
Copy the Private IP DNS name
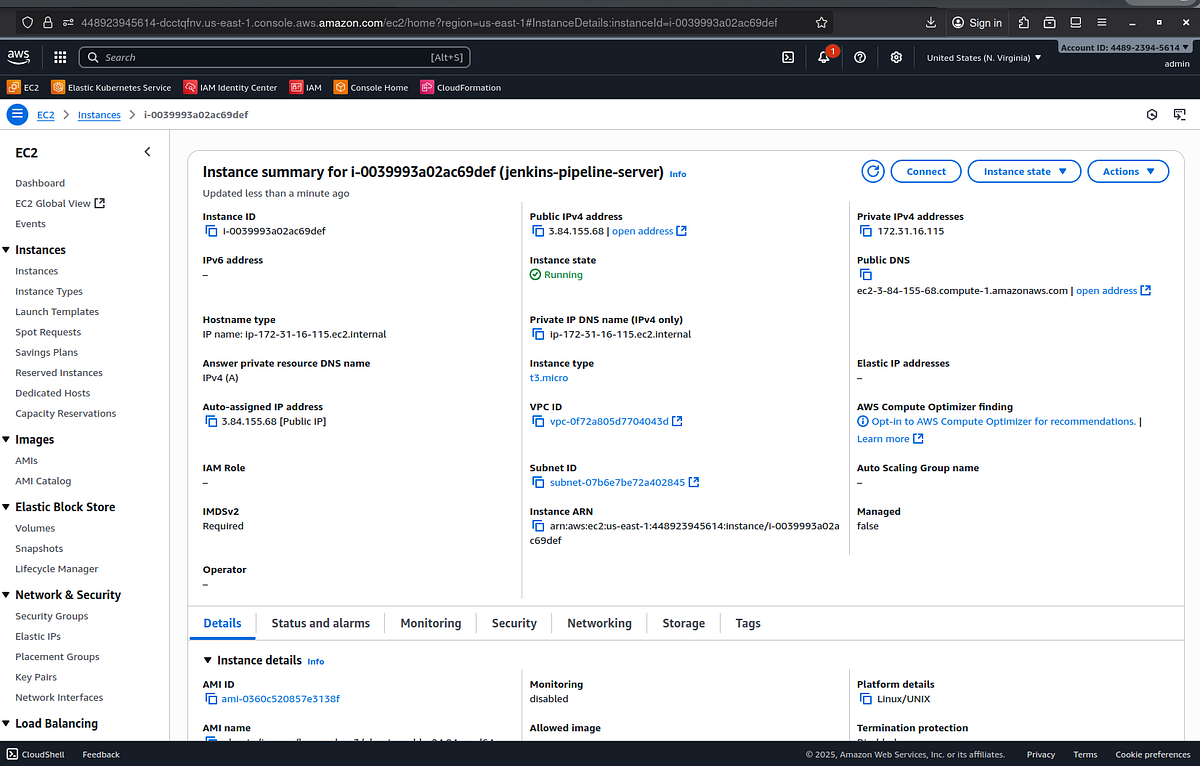tap(538, 334)
